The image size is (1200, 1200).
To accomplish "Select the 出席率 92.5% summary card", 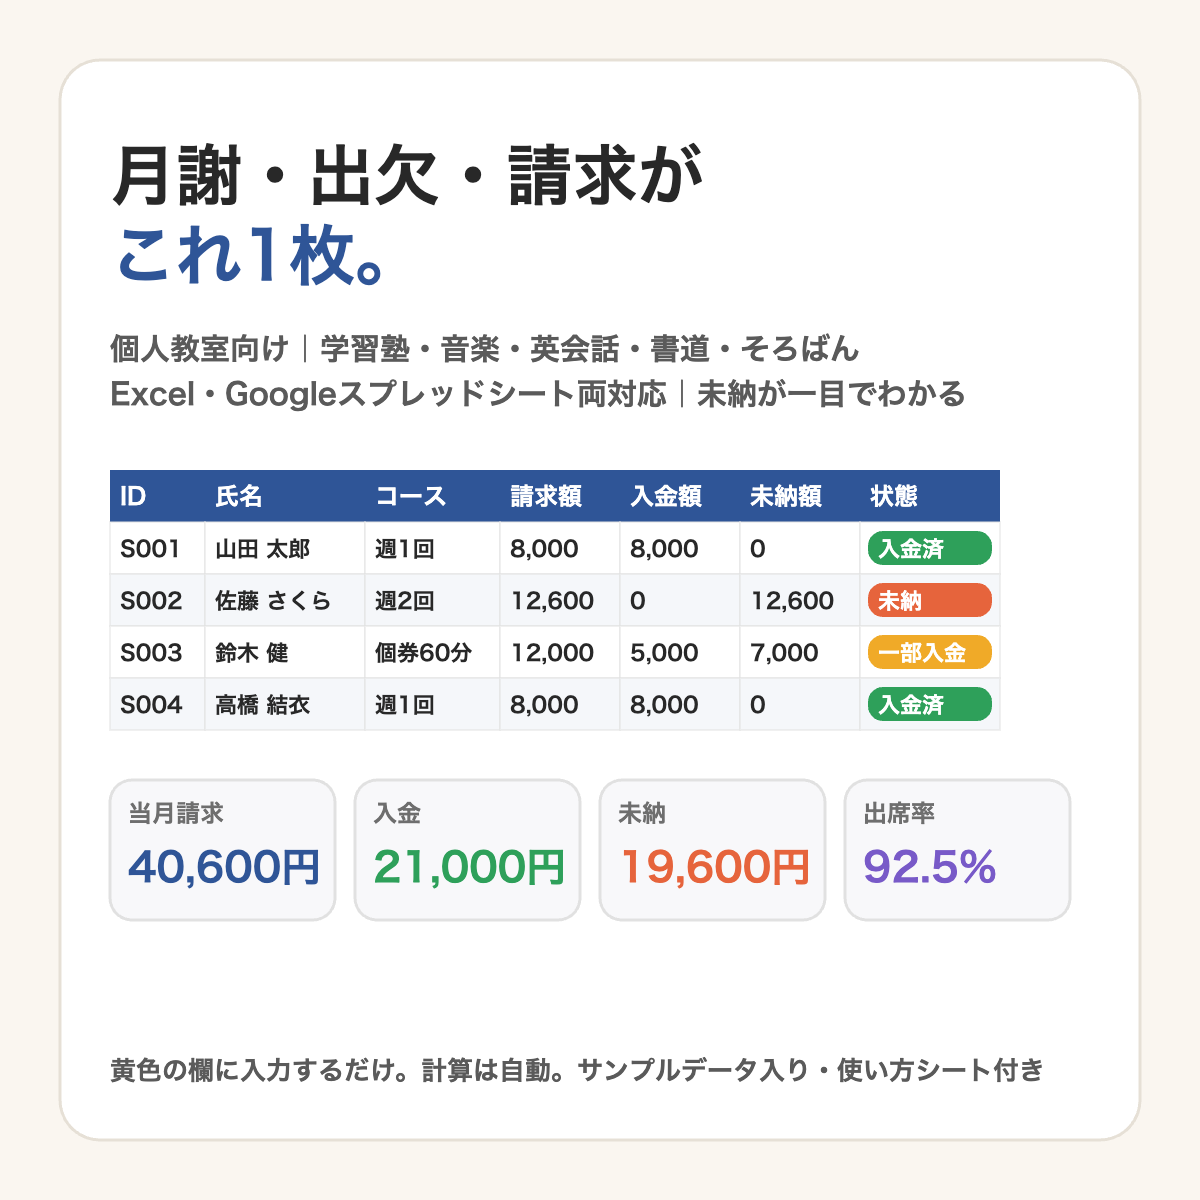I will point(957,850).
